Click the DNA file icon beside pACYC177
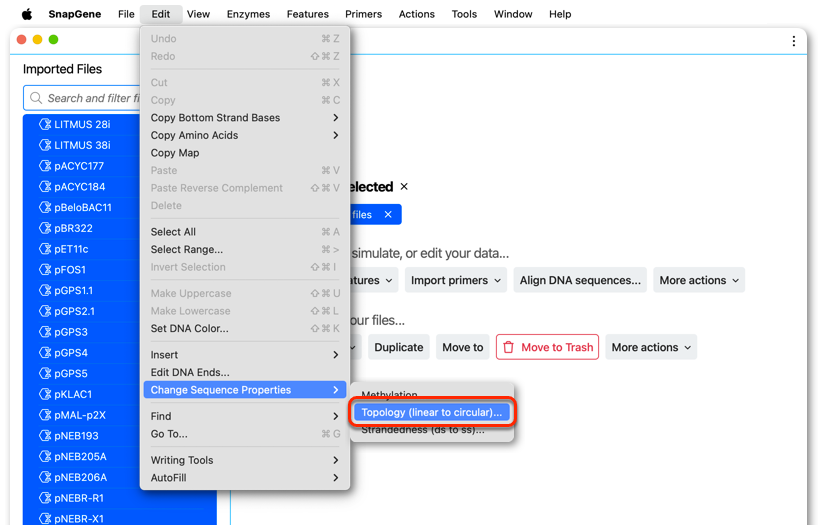 [x=45, y=166]
